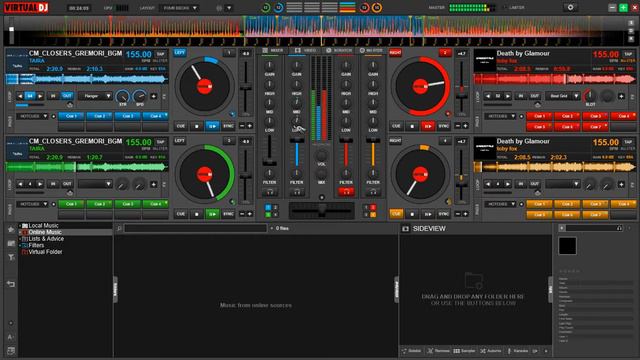This screenshot has height=360, width=640.
Task: Toggle the loop OUT button on deck 1
Action: [67, 96]
